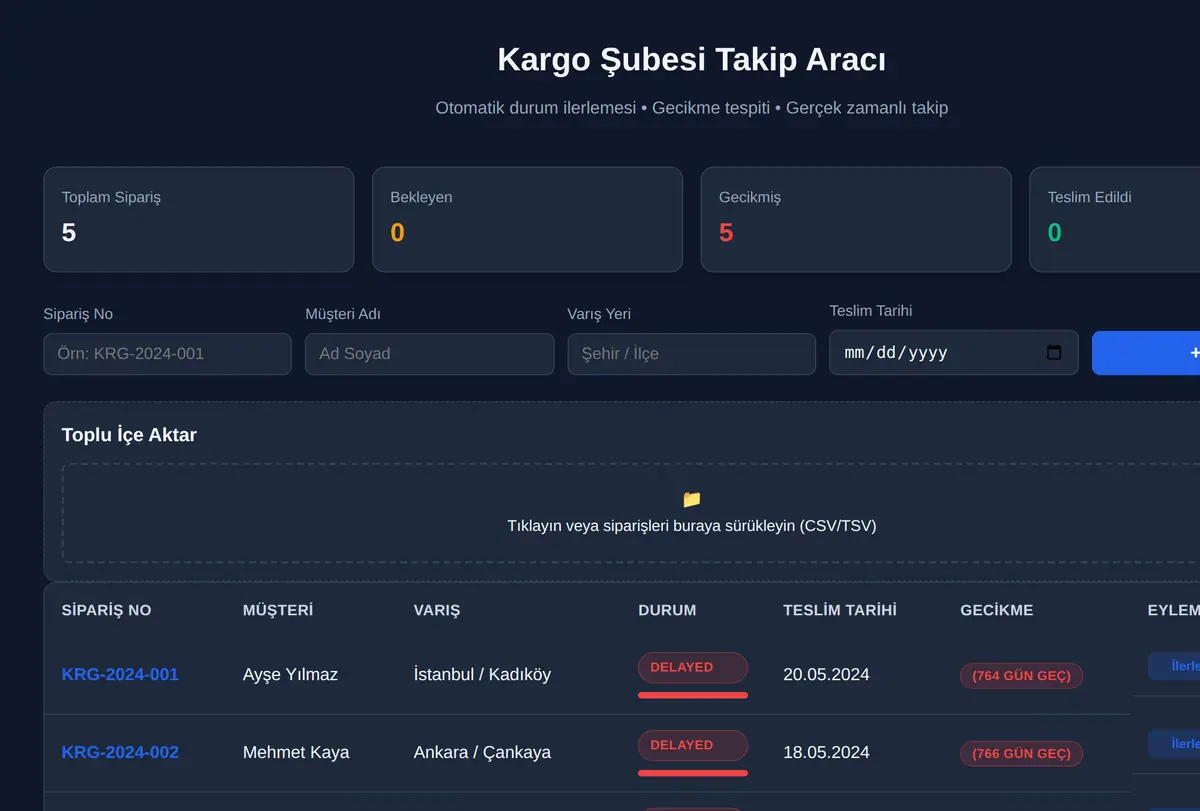Image resolution: width=1200 pixels, height=811 pixels.
Task: Focus the Müşteri Adı input field
Action: coord(429,354)
